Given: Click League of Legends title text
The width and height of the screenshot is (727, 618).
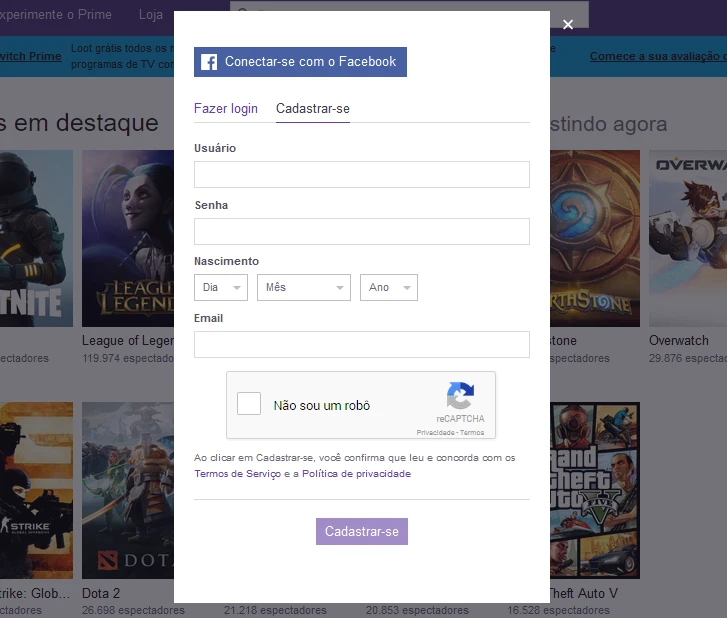Looking at the screenshot, I should tap(128, 340).
